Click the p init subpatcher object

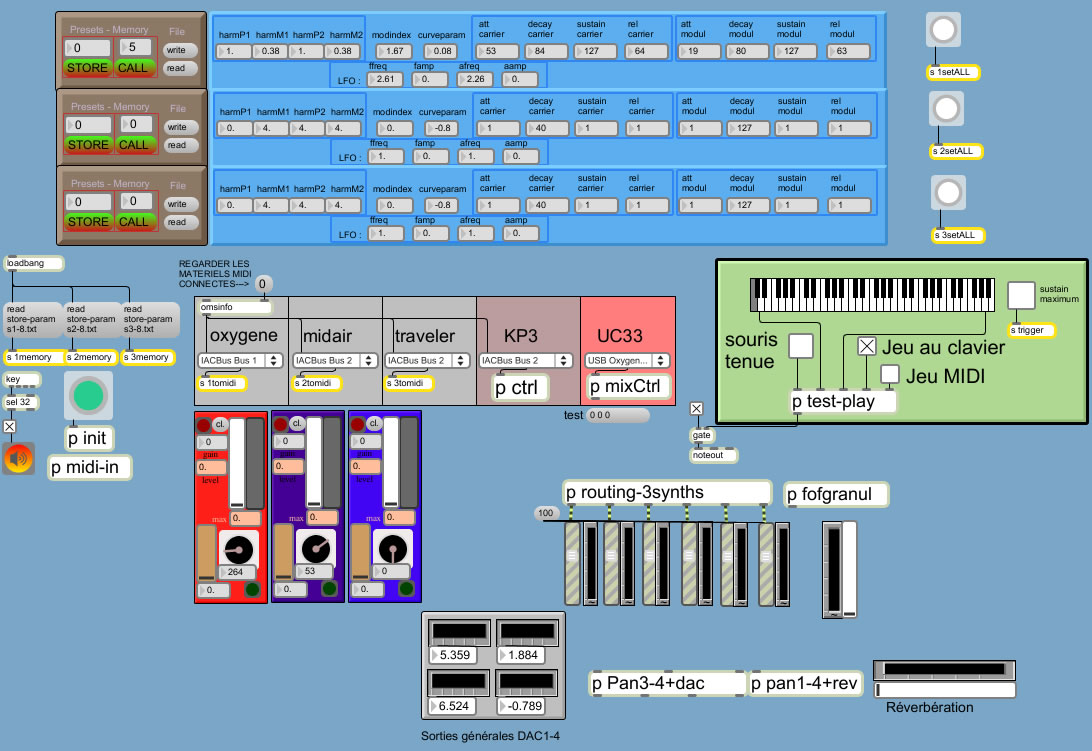(88, 438)
